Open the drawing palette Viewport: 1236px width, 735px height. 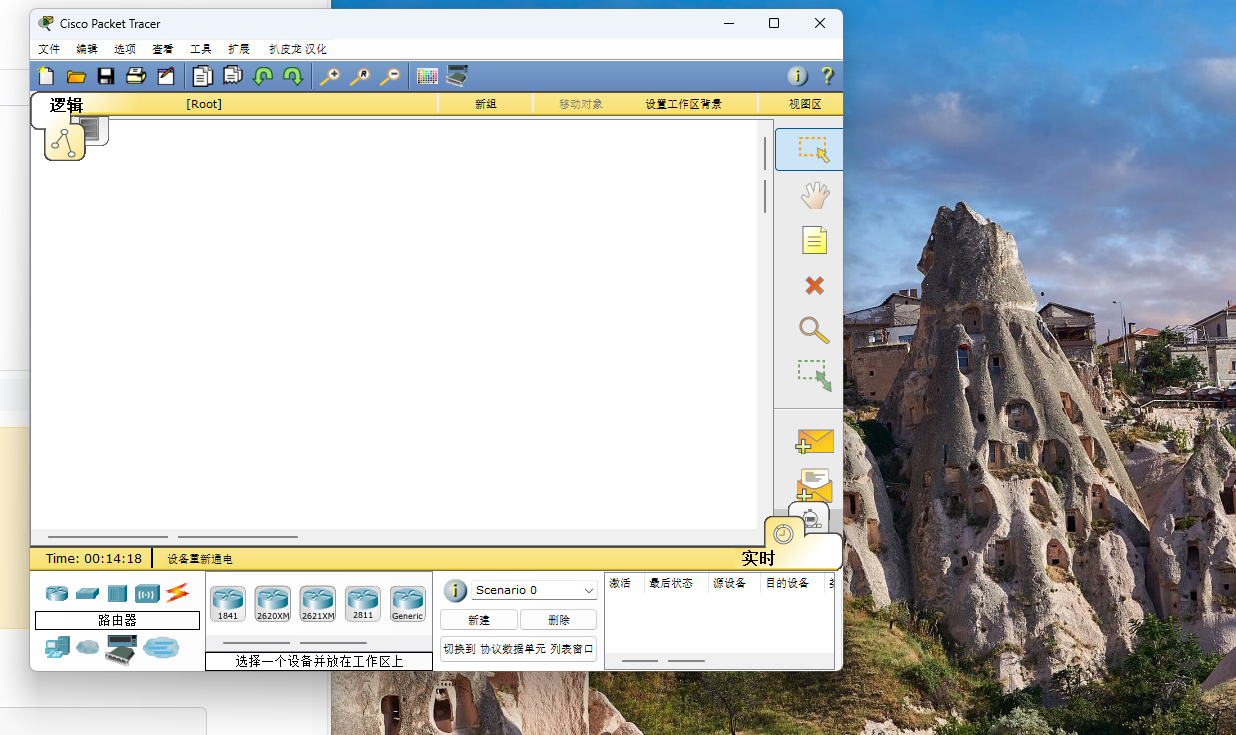click(x=427, y=76)
